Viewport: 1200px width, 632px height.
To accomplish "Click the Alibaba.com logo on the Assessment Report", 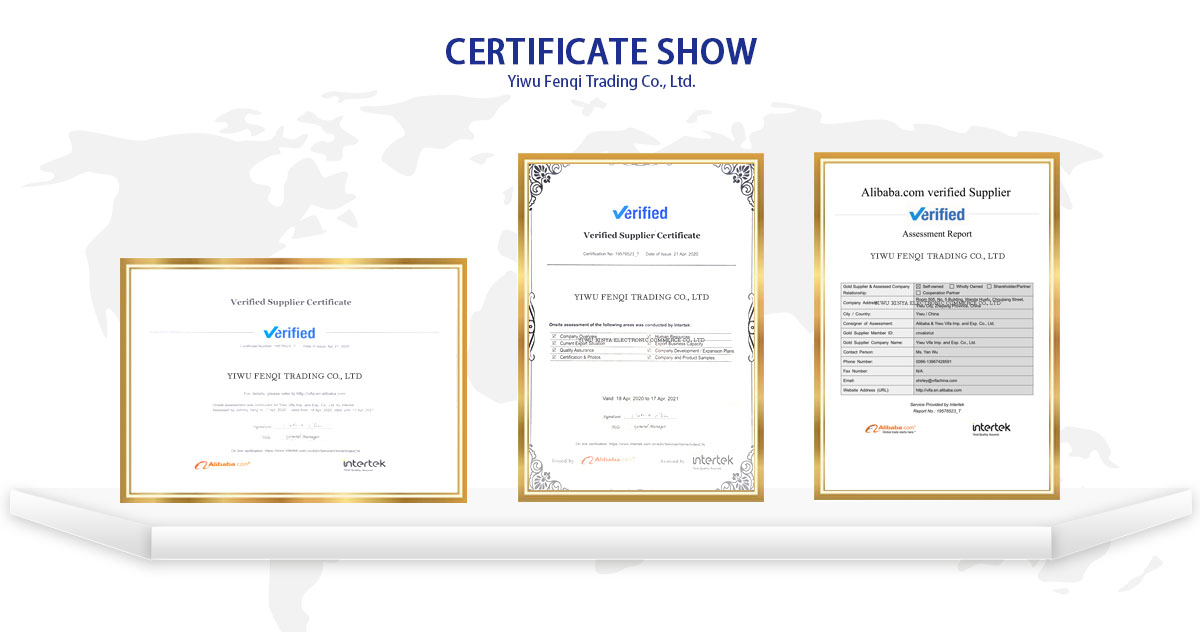I will click(888, 429).
